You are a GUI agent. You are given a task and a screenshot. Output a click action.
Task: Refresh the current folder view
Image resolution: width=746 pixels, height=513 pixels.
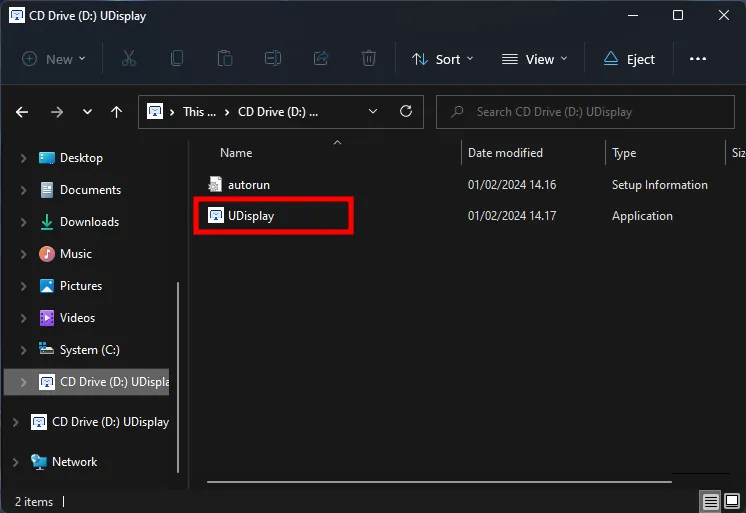coord(406,112)
